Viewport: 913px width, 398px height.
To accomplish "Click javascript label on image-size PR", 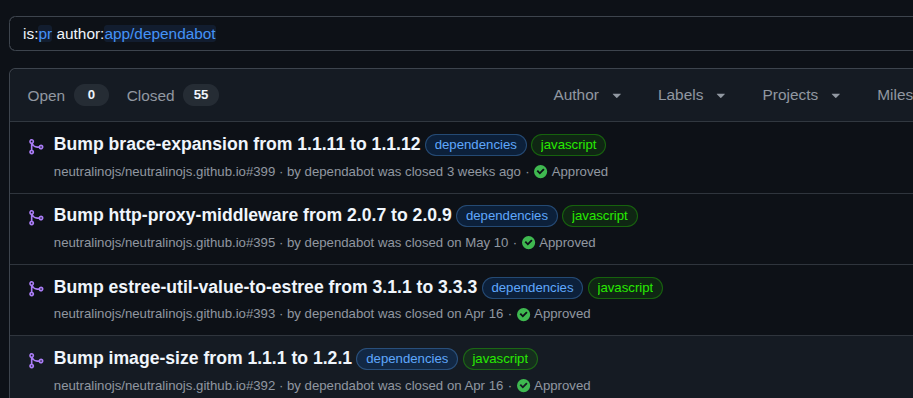I will (x=500, y=359).
